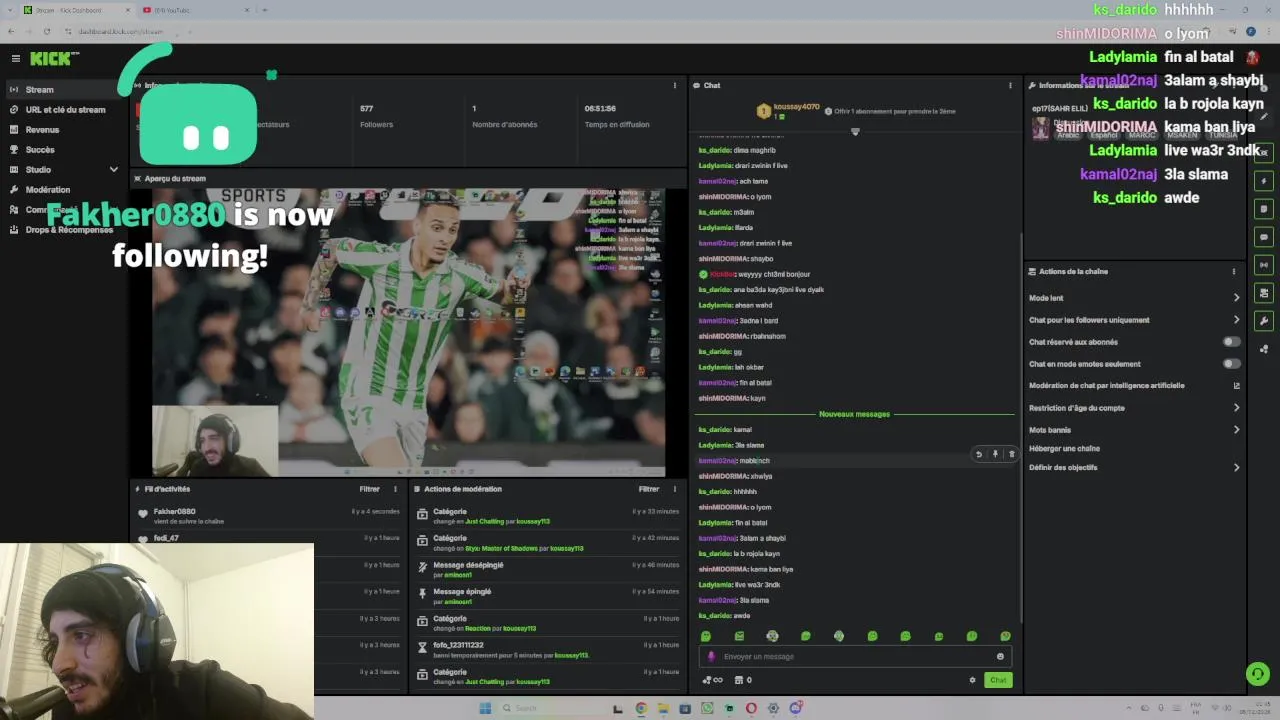1280x720 pixels.
Task: Open Actions de modération panel options menu
Action: [x=675, y=489]
